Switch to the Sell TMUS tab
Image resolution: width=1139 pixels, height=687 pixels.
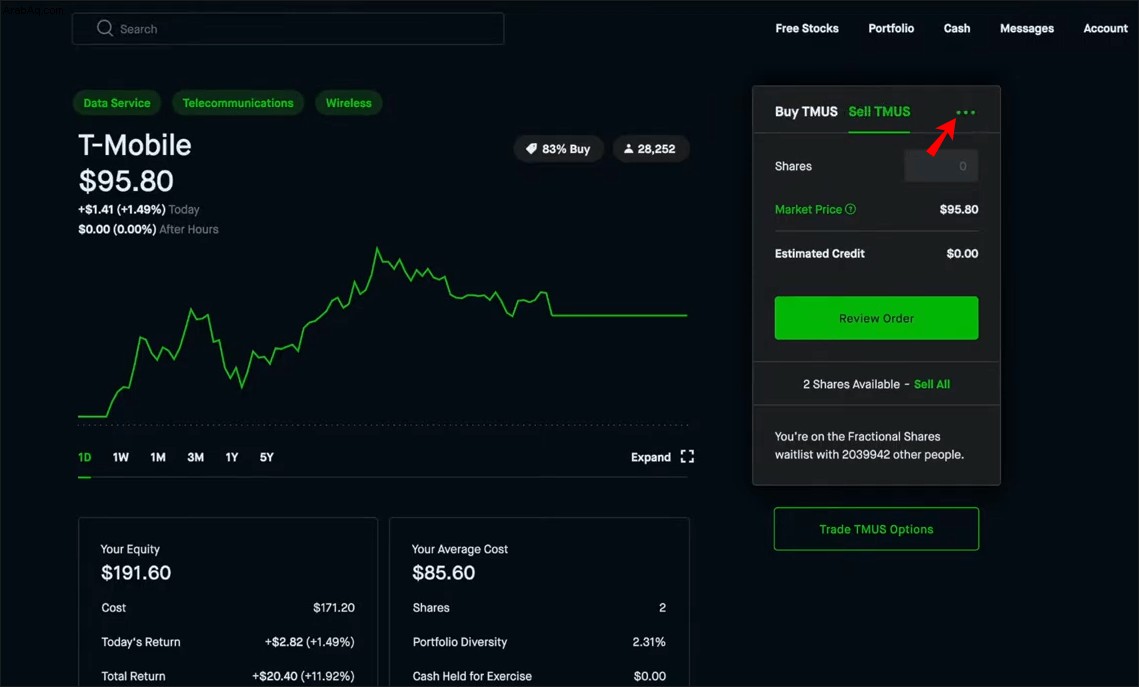coord(879,112)
